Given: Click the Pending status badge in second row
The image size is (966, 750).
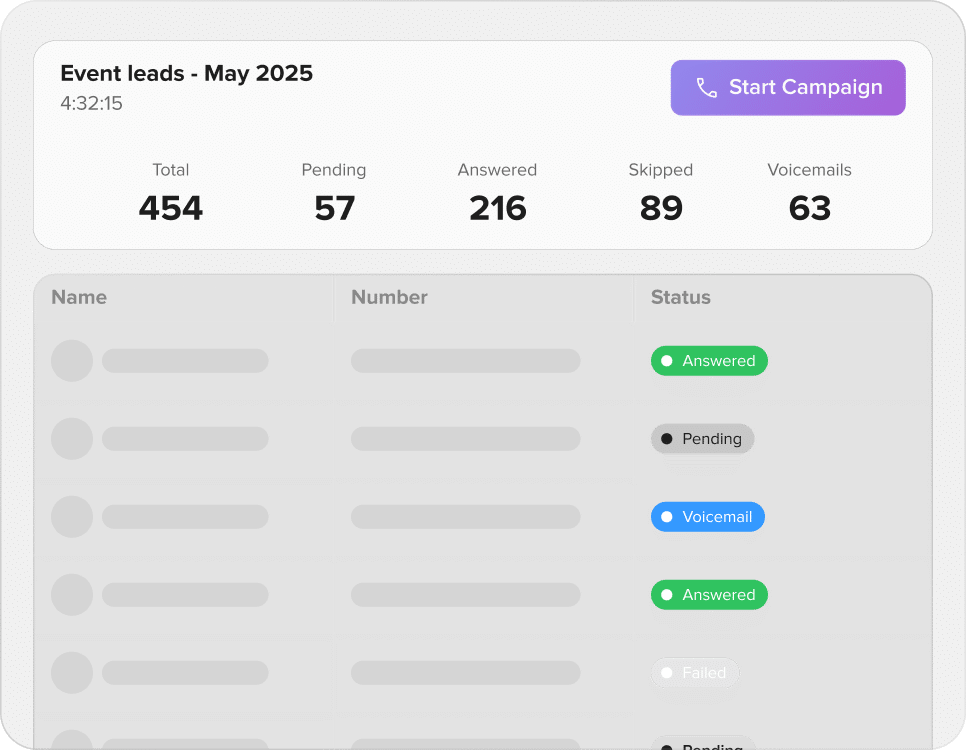Looking at the screenshot, I should tap(702, 439).
